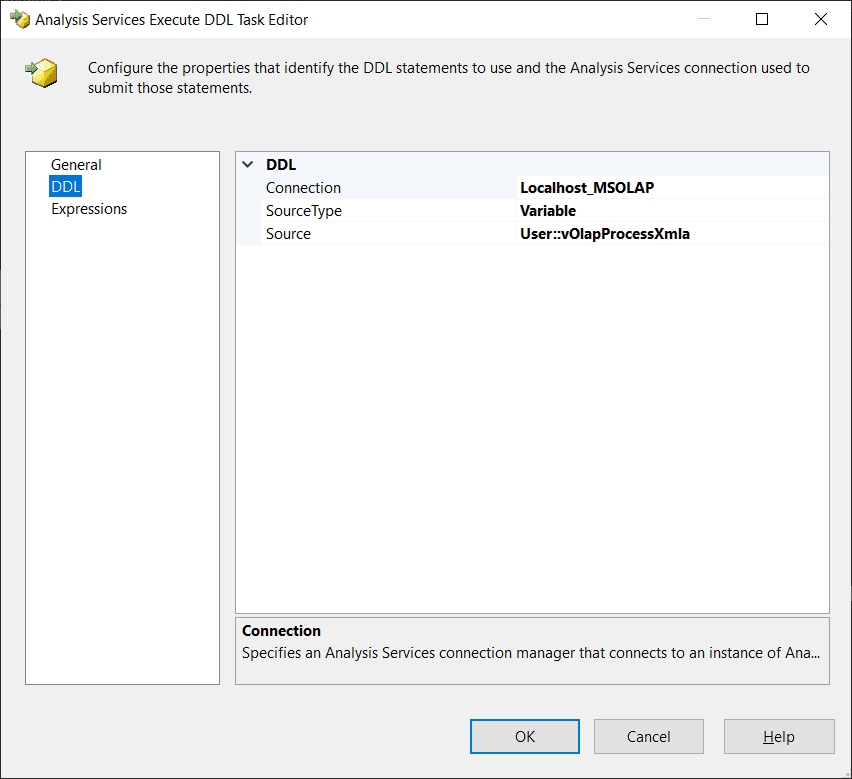
Task: Close the dialog with the X button
Action: click(x=821, y=19)
